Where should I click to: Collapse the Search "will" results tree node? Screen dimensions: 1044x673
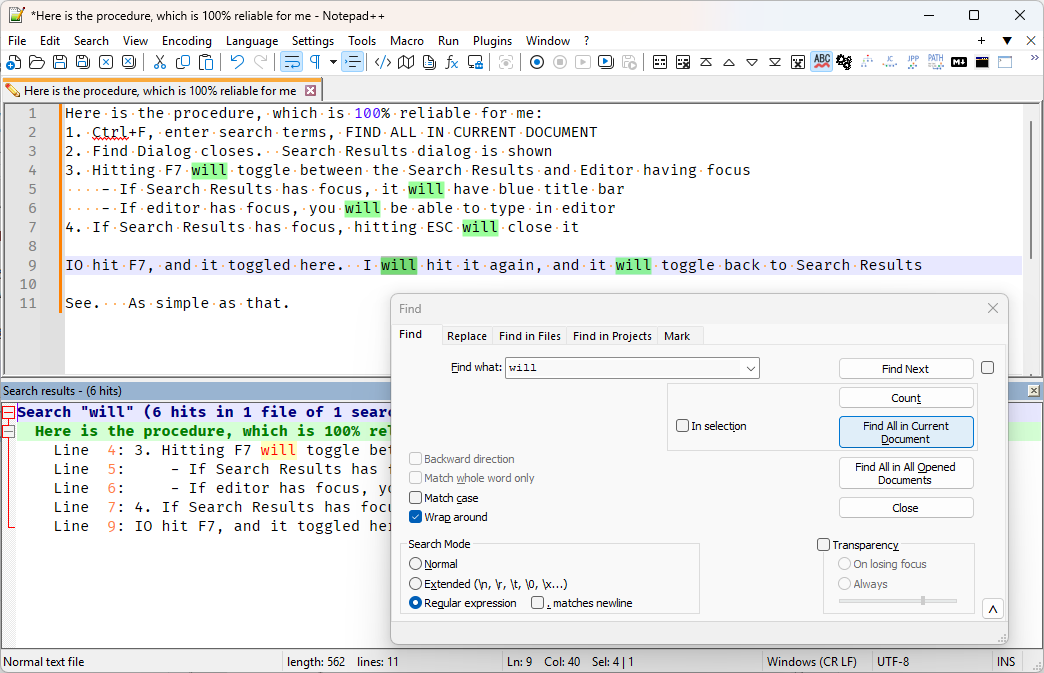(8, 412)
